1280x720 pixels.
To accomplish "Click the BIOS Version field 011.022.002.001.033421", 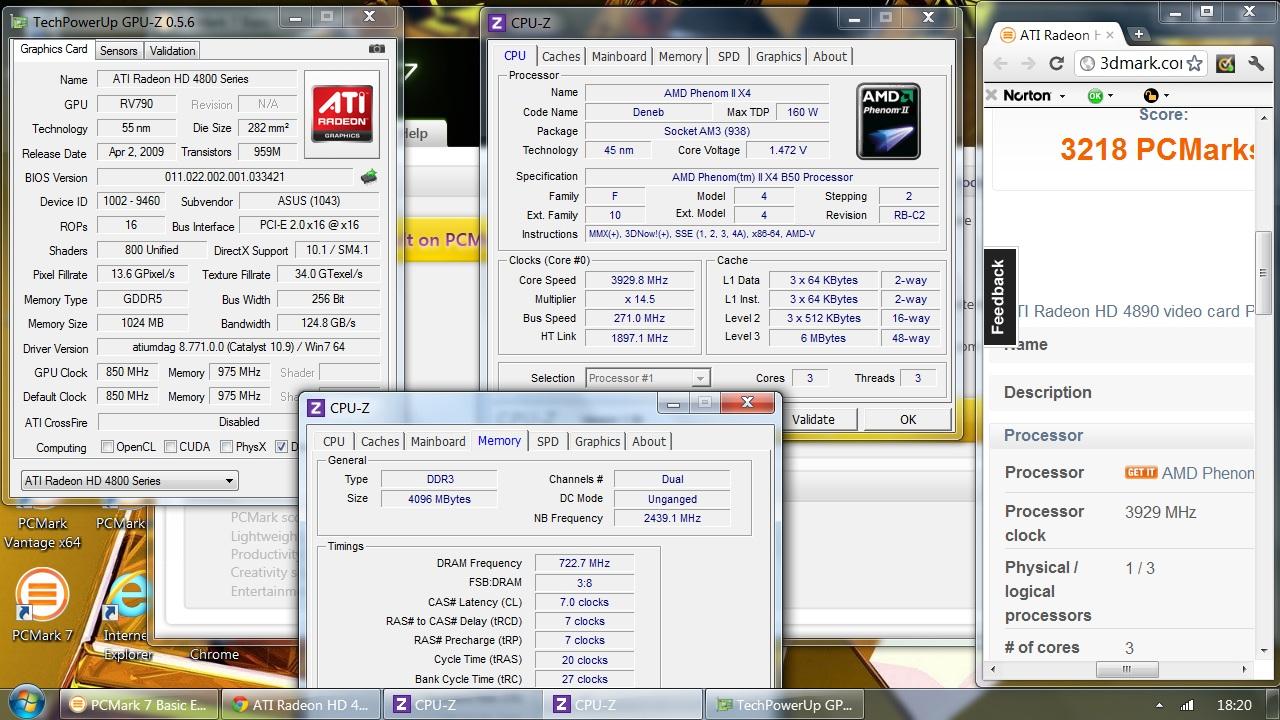I will coord(226,177).
